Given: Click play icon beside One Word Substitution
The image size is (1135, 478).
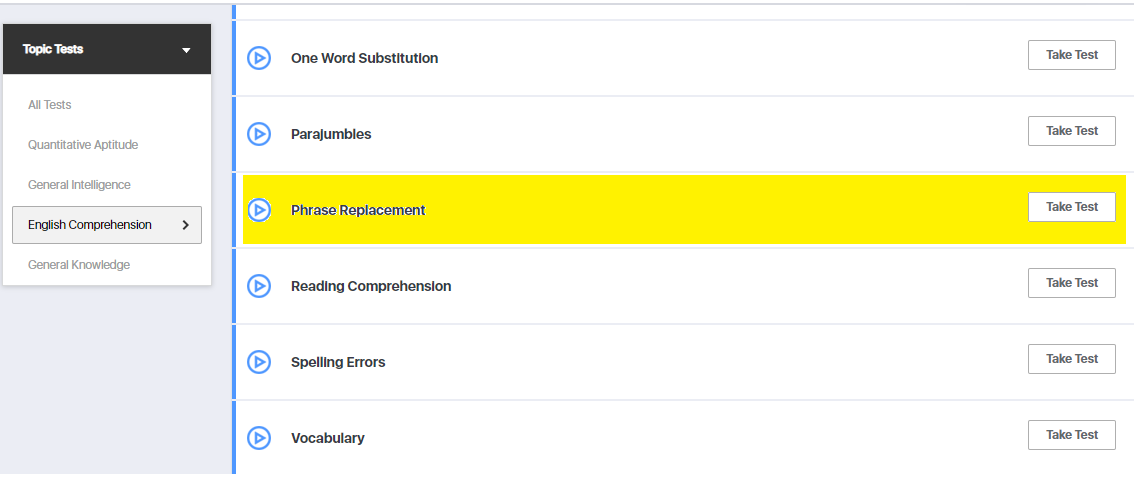Looking at the screenshot, I should tap(259, 58).
